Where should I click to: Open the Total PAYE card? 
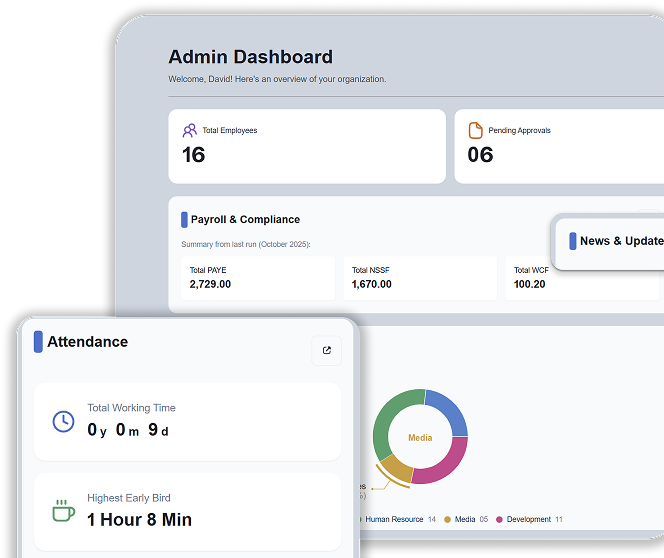[257, 278]
